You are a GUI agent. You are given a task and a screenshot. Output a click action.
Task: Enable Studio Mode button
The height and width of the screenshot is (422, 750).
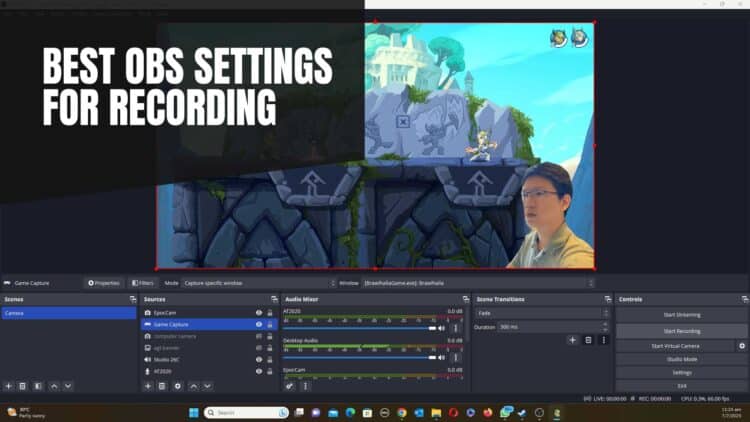(682, 359)
